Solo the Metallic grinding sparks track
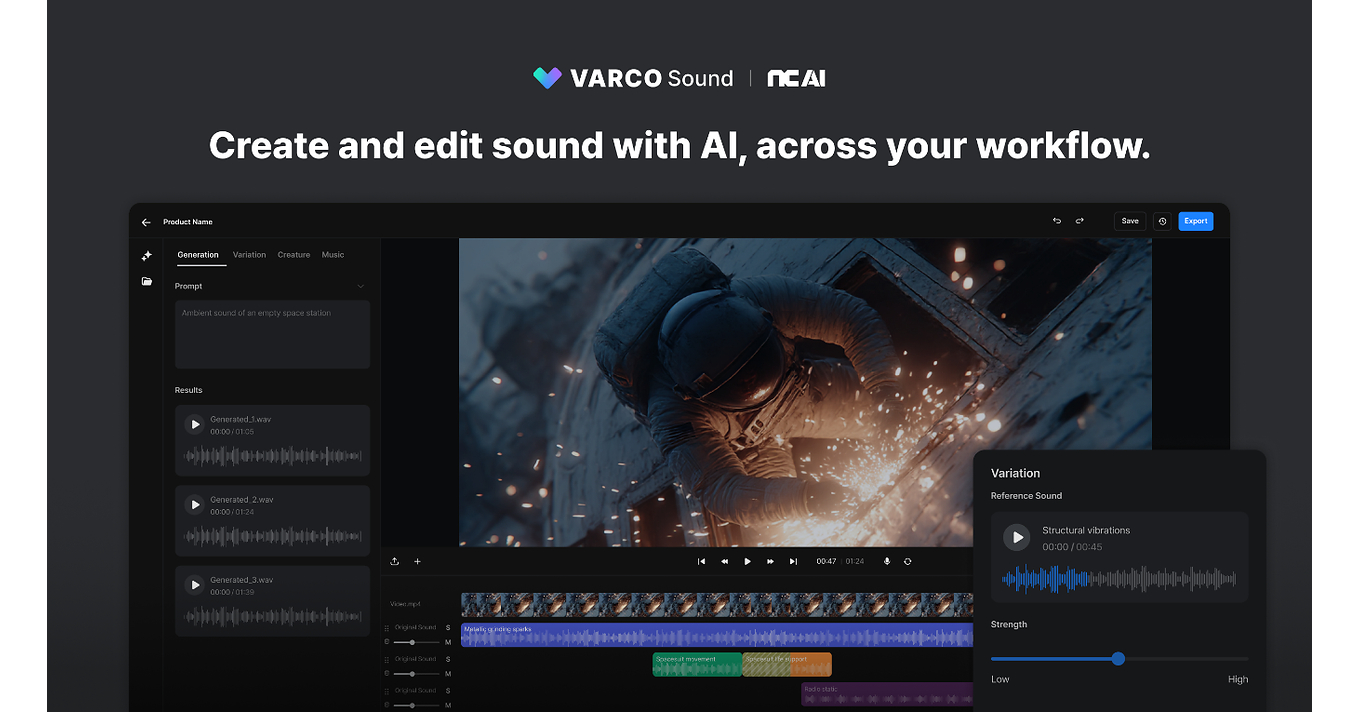Viewport: 1360px width, 712px height. tap(448, 628)
